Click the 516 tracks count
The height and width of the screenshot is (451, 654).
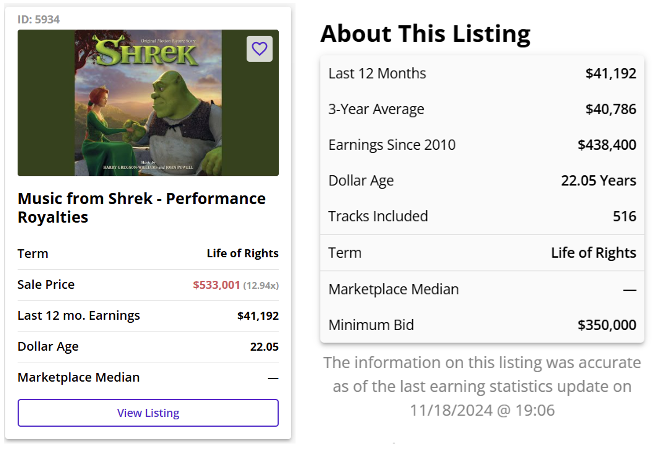(x=625, y=216)
